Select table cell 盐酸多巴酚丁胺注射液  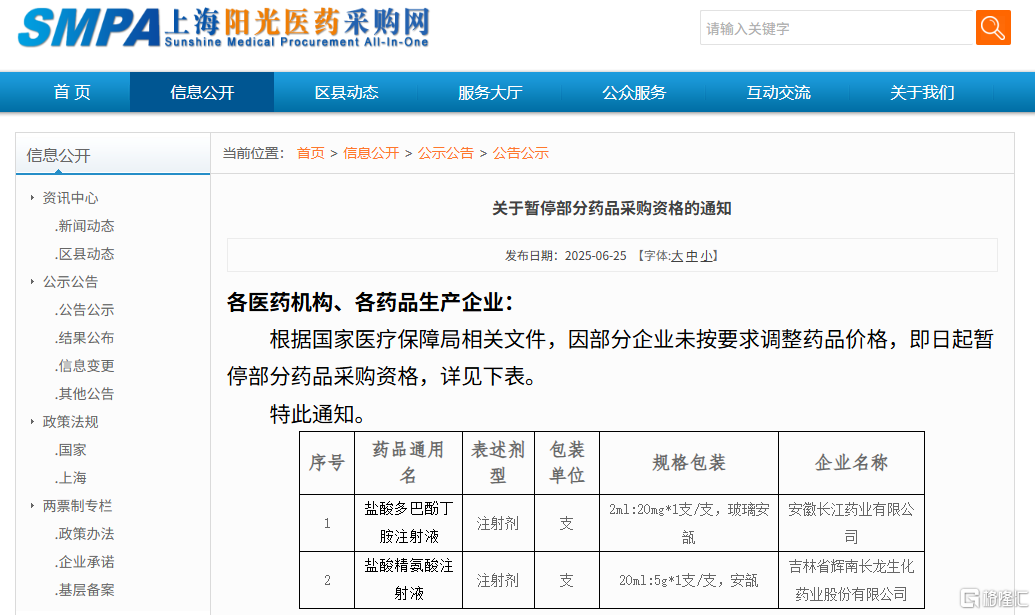point(409,523)
